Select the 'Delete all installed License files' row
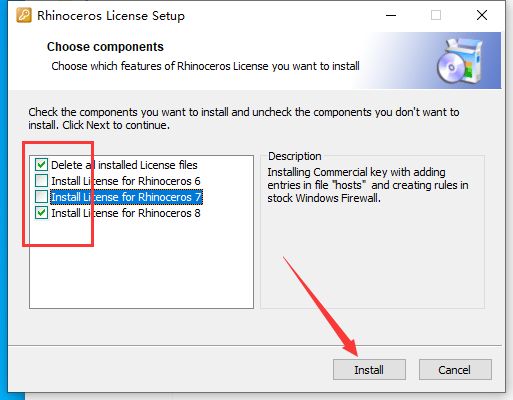The height and width of the screenshot is (400, 513). [124, 165]
